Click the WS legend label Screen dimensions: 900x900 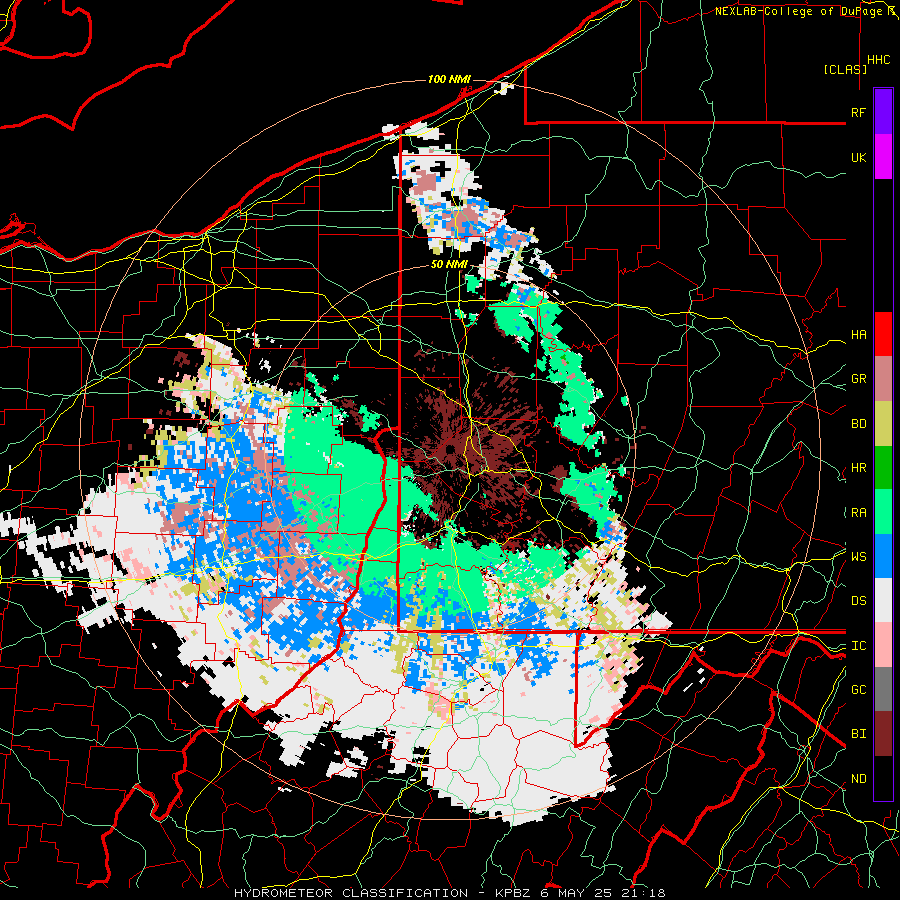click(x=858, y=556)
